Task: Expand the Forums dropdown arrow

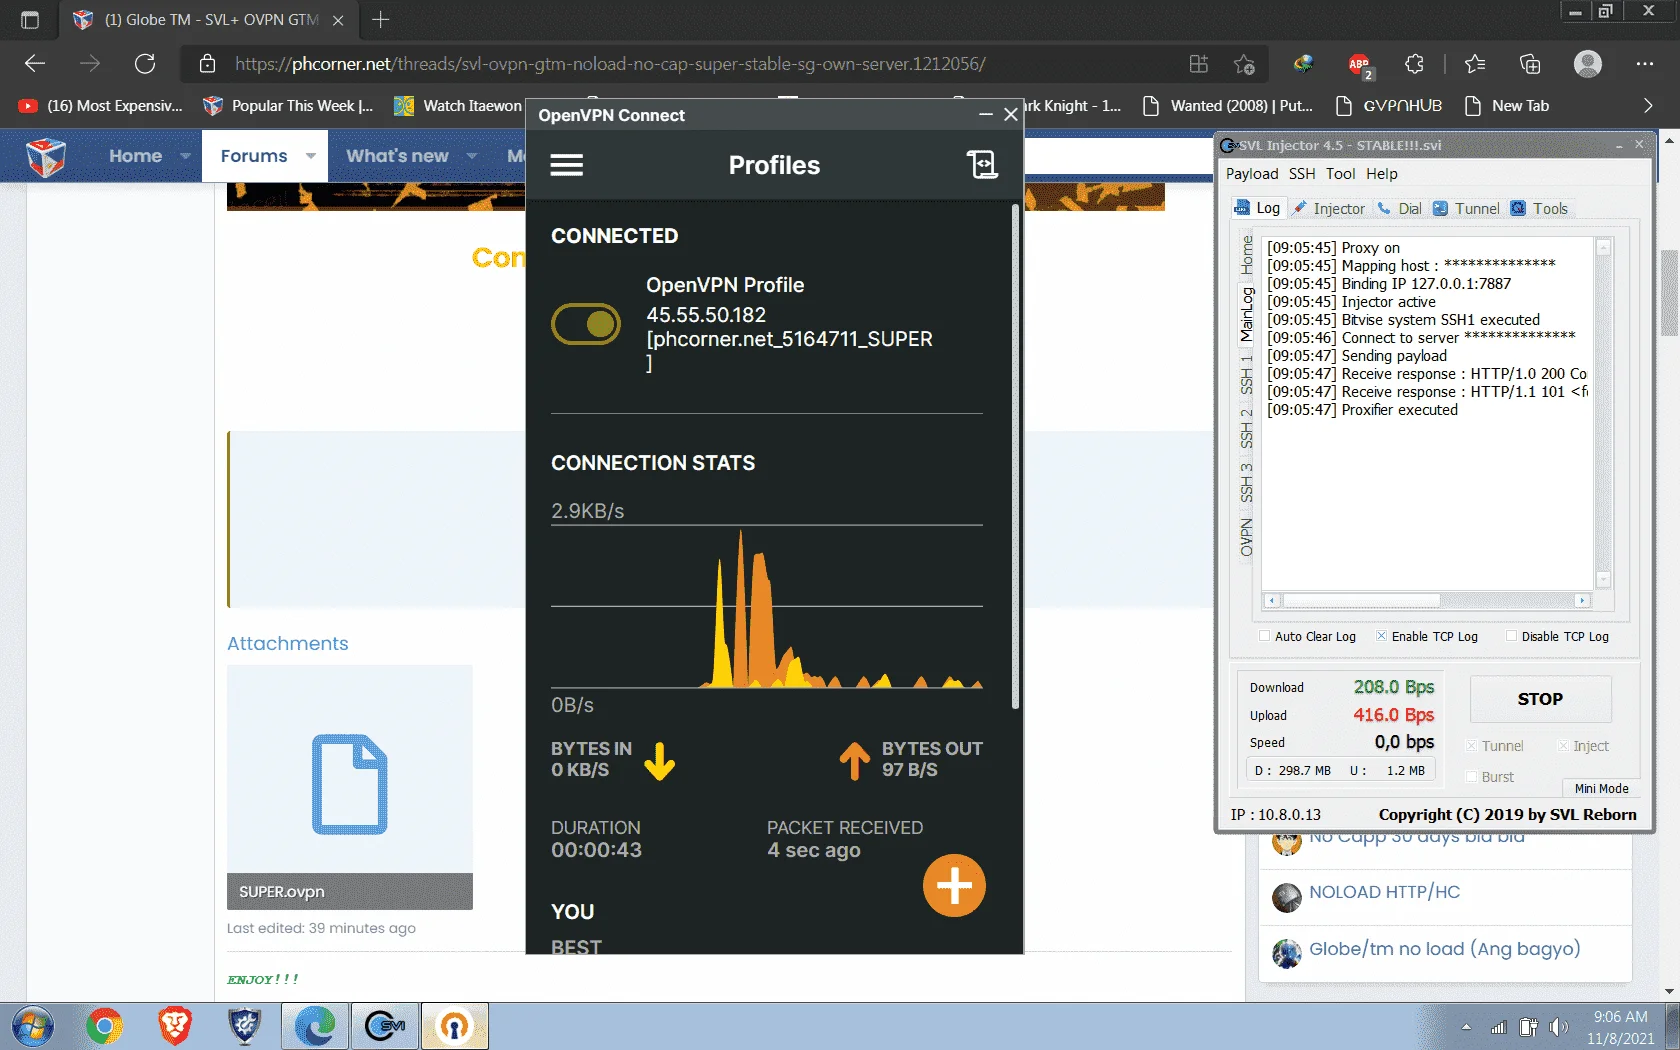Action: pos(311,156)
